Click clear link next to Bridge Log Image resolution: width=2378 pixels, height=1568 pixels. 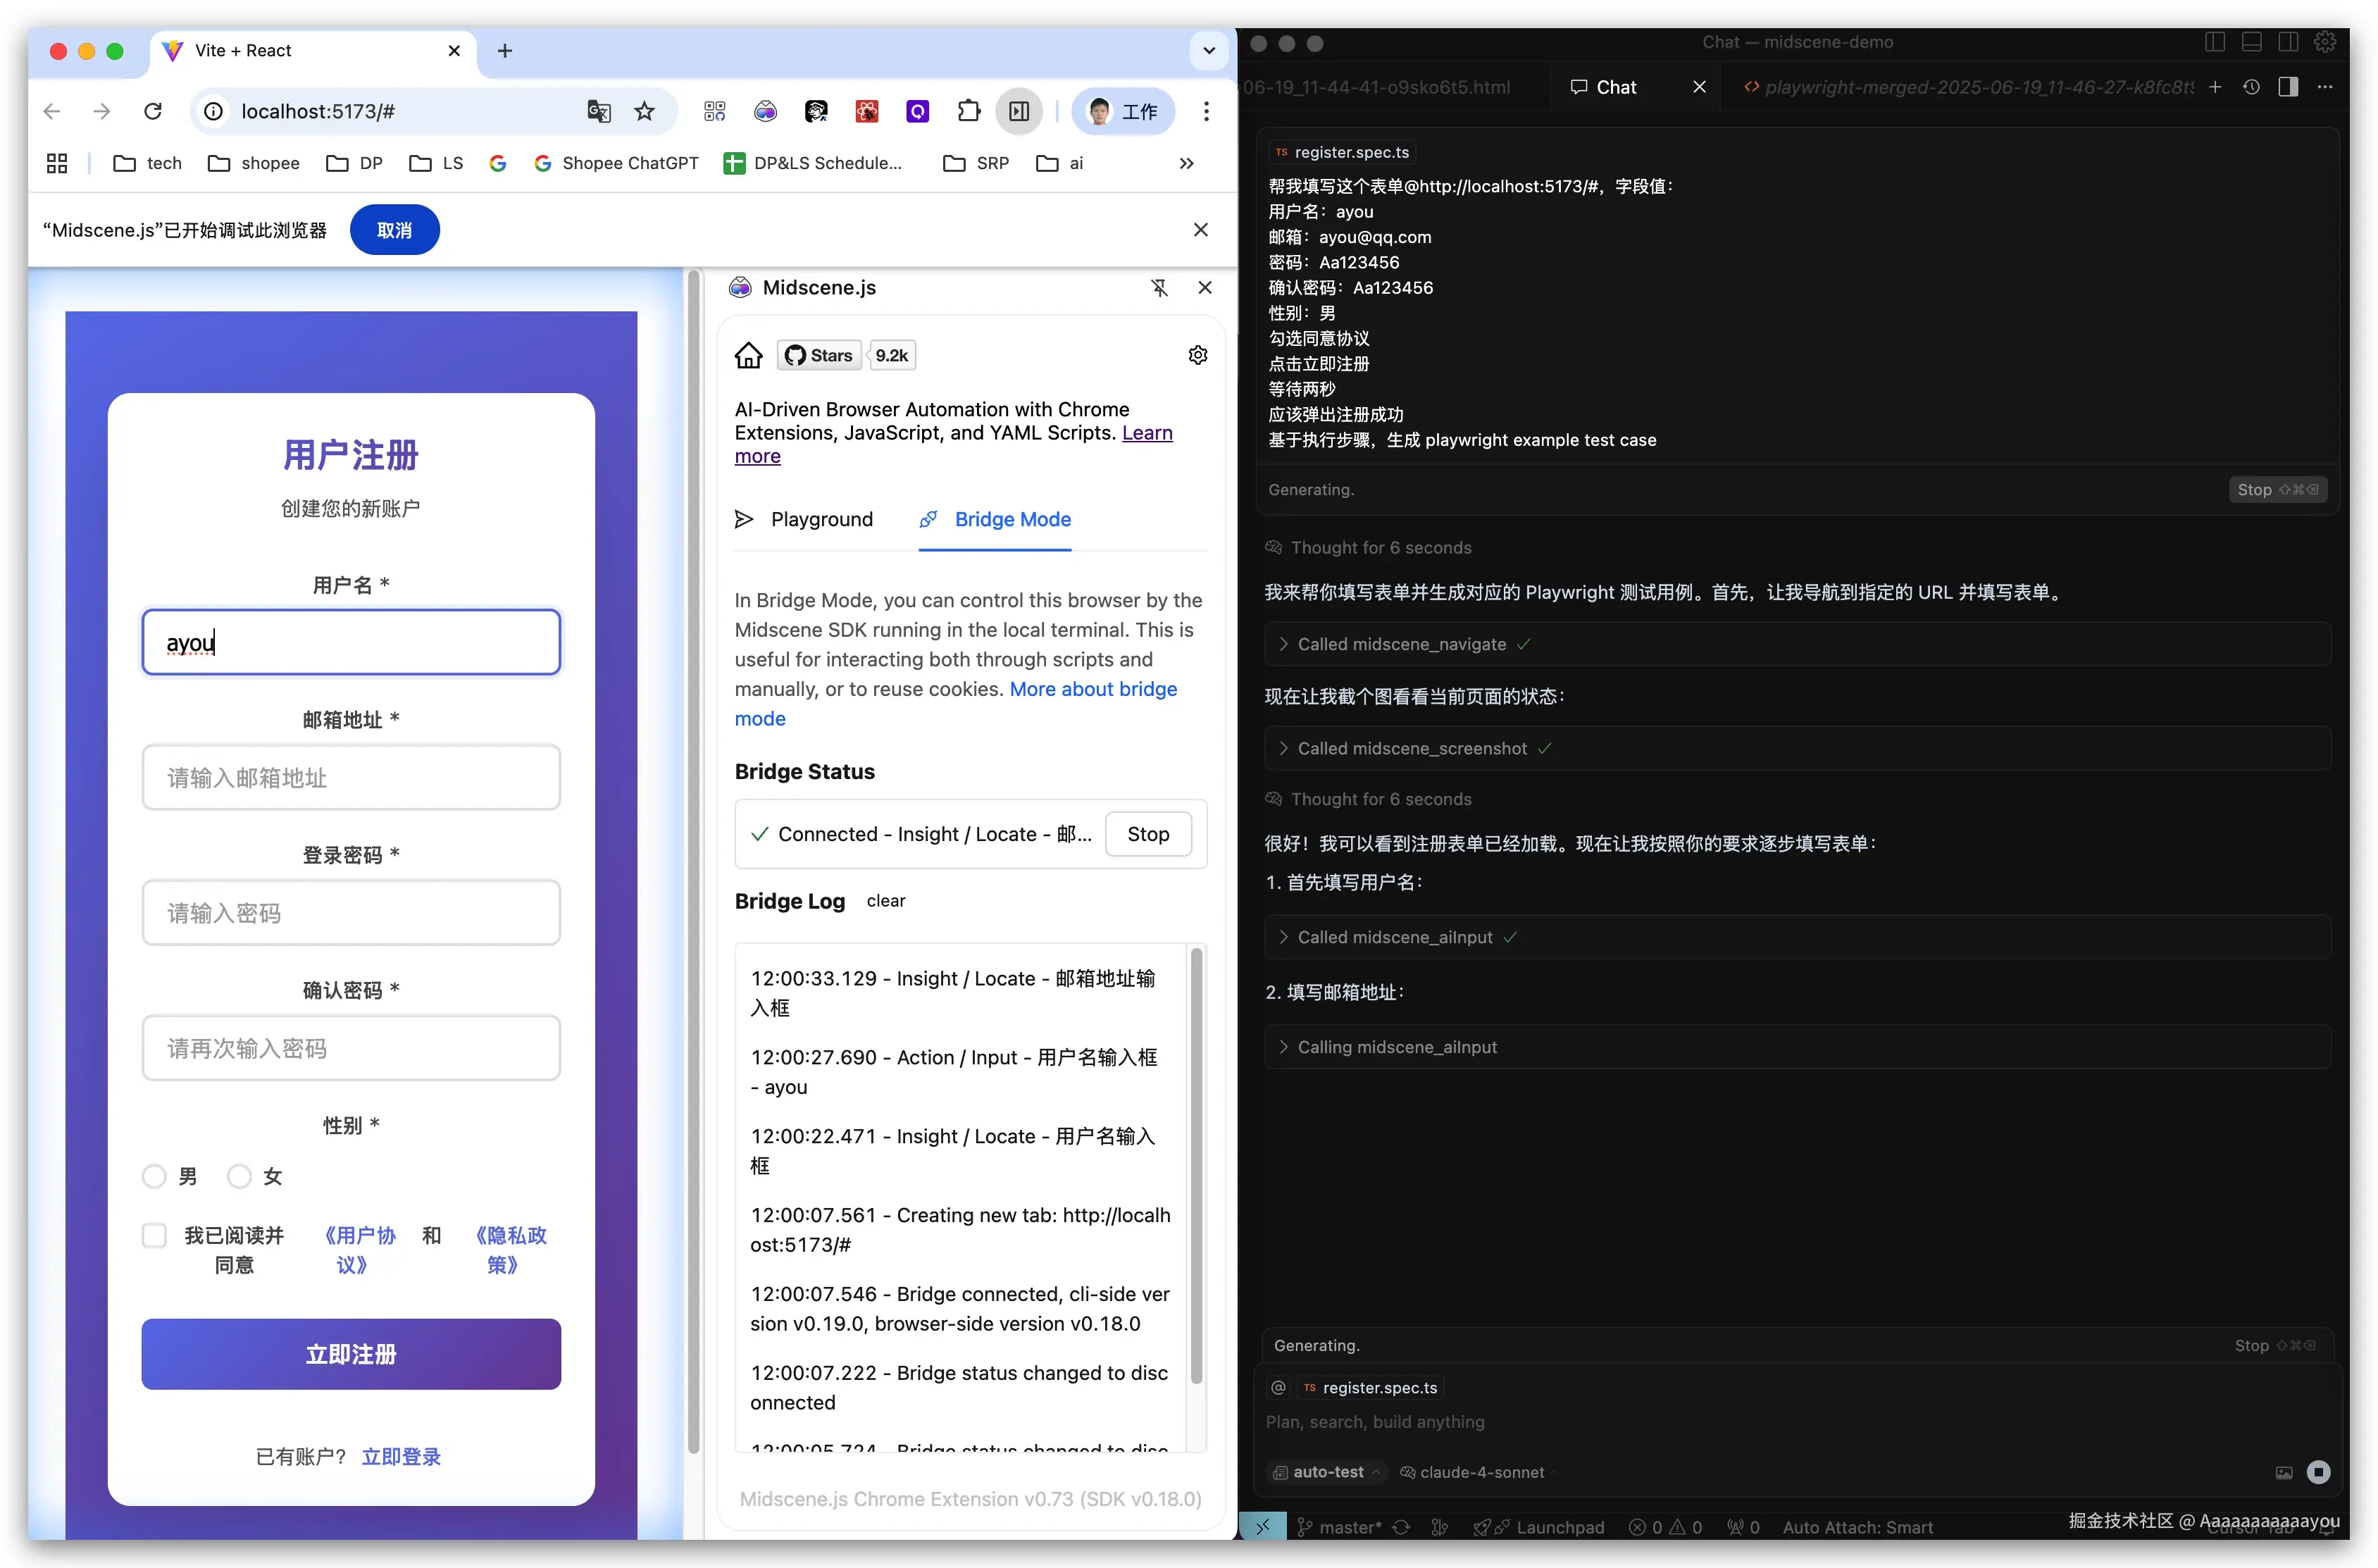[885, 901]
